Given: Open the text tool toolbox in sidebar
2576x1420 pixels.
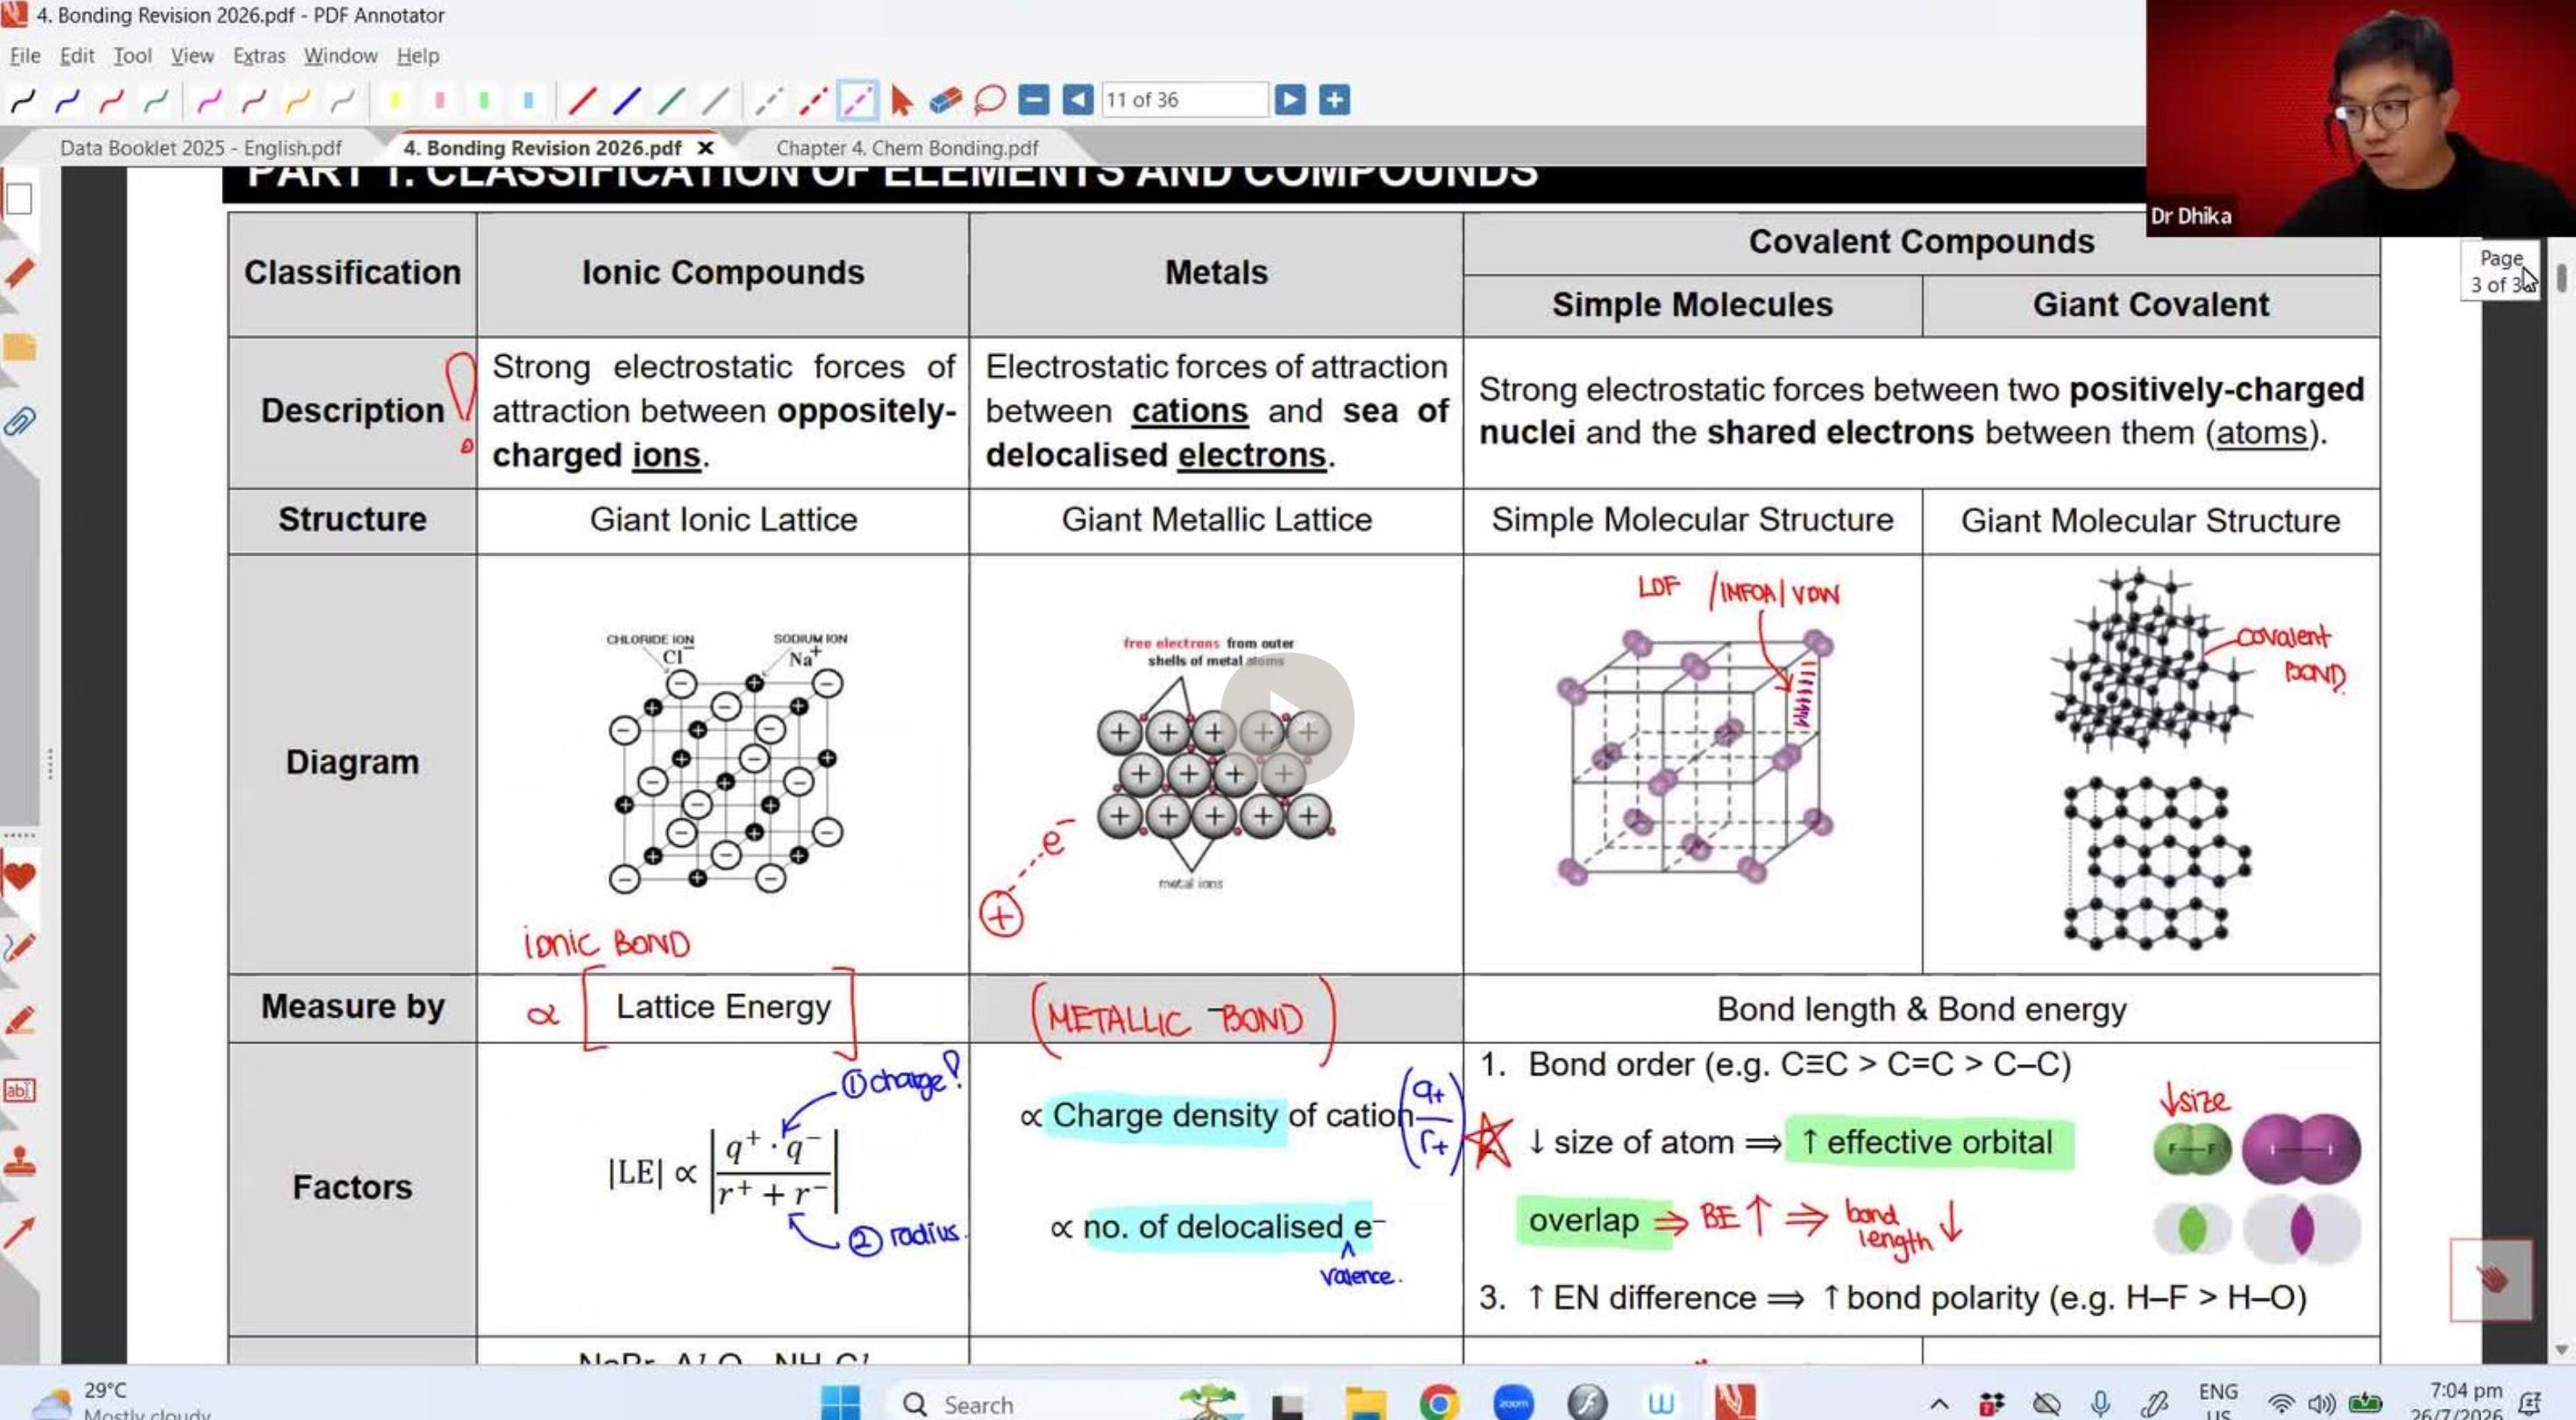Looking at the screenshot, I should [19, 1090].
